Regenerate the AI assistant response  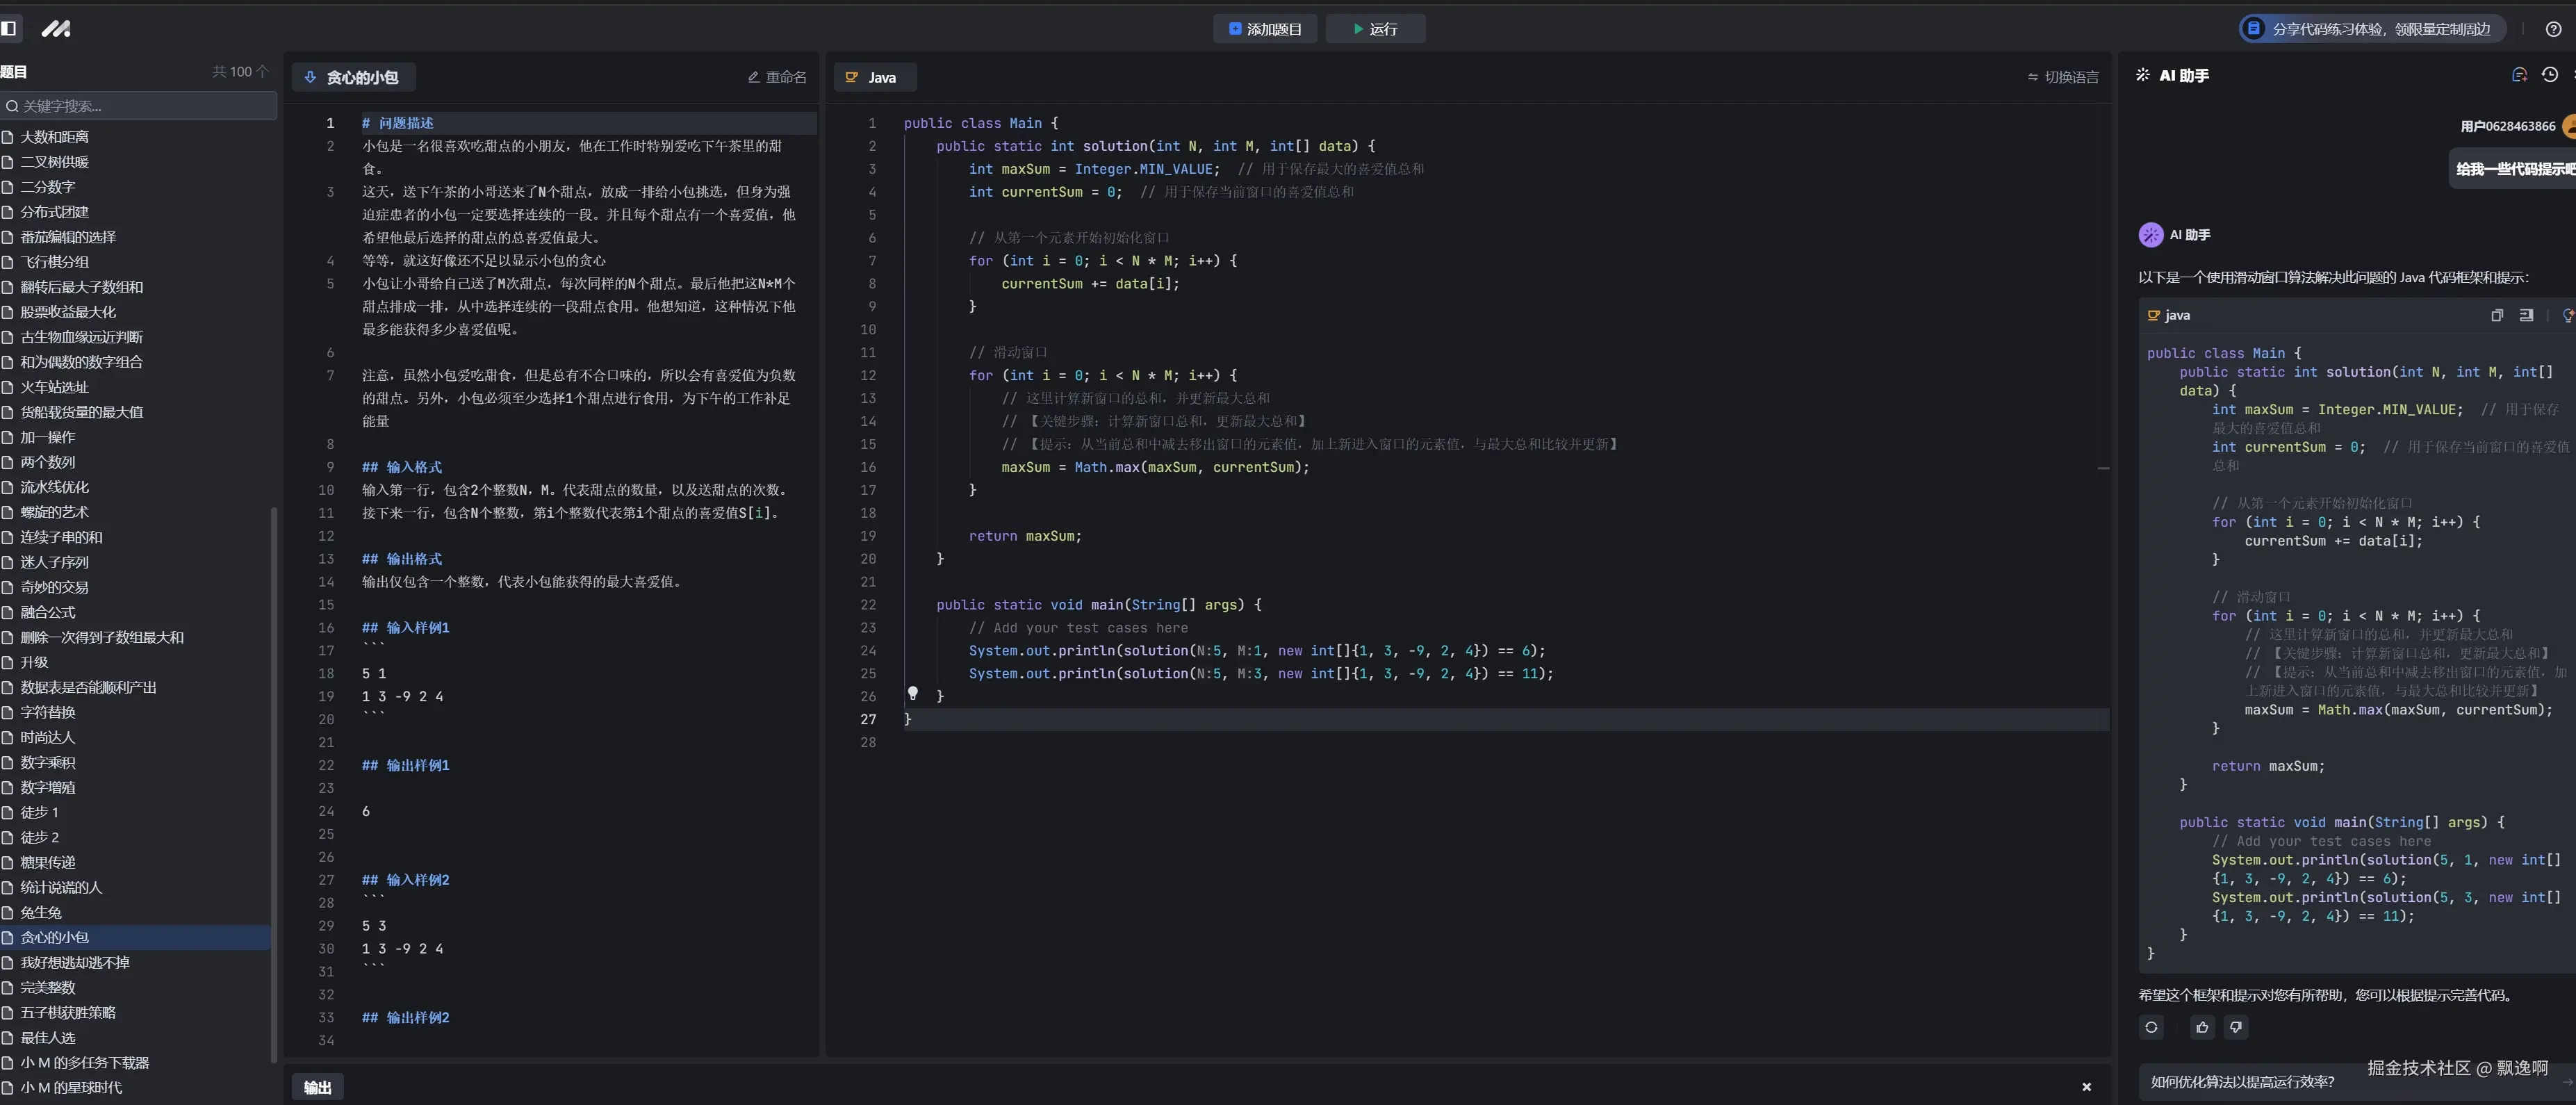point(2151,1027)
